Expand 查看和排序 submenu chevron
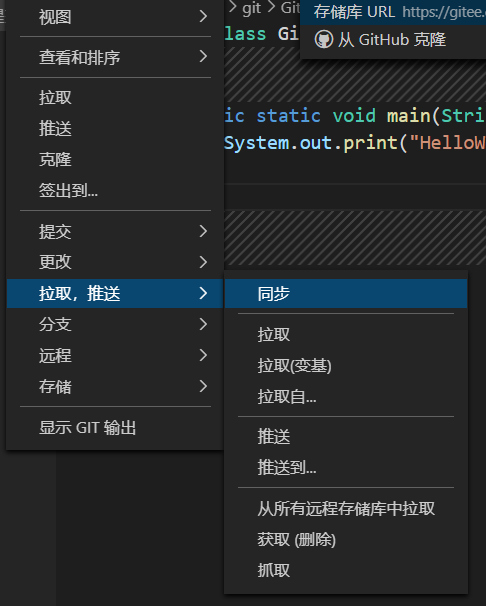The height and width of the screenshot is (606, 486). (x=203, y=57)
